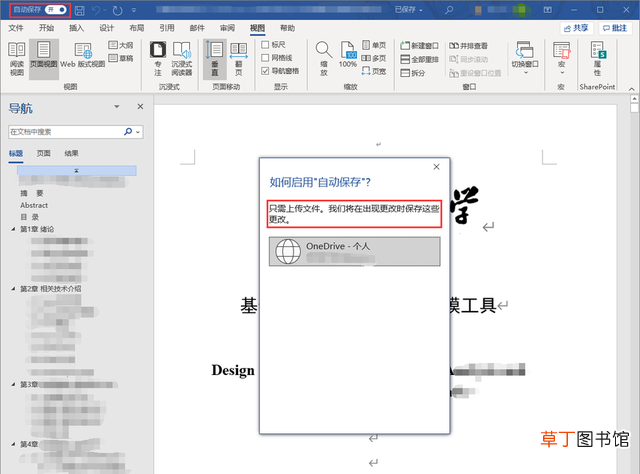Open the 缩放 zoom dialog
This screenshot has height=474, width=640.
point(324,59)
